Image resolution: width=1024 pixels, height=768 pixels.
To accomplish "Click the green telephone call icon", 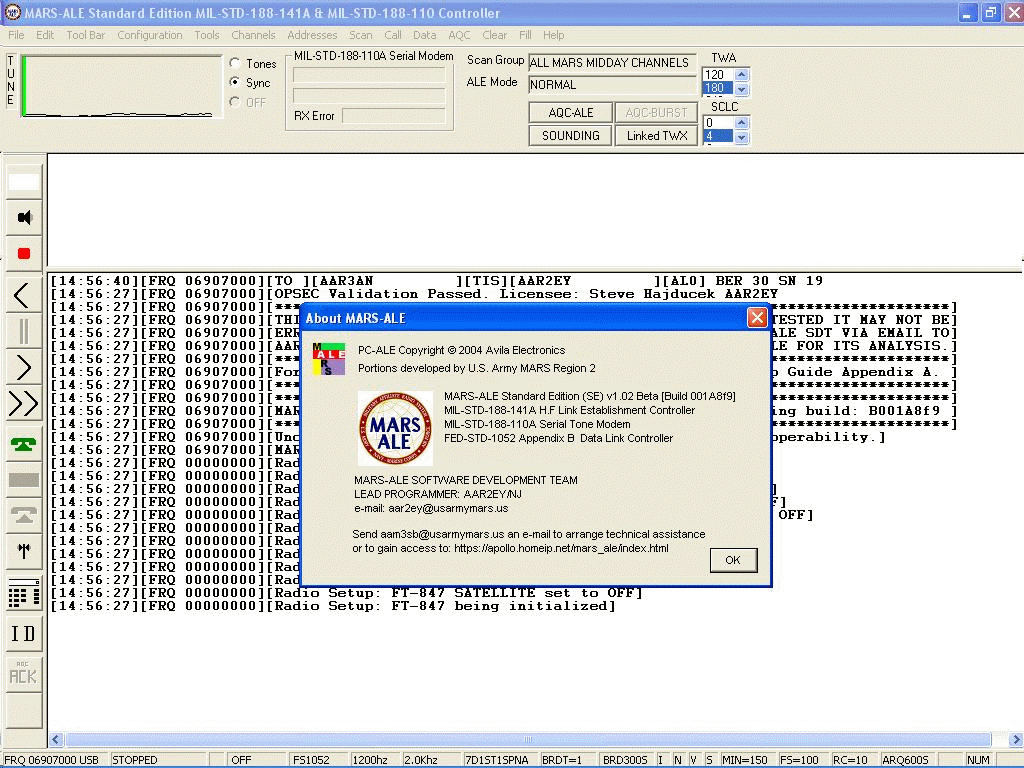I will click(24, 445).
